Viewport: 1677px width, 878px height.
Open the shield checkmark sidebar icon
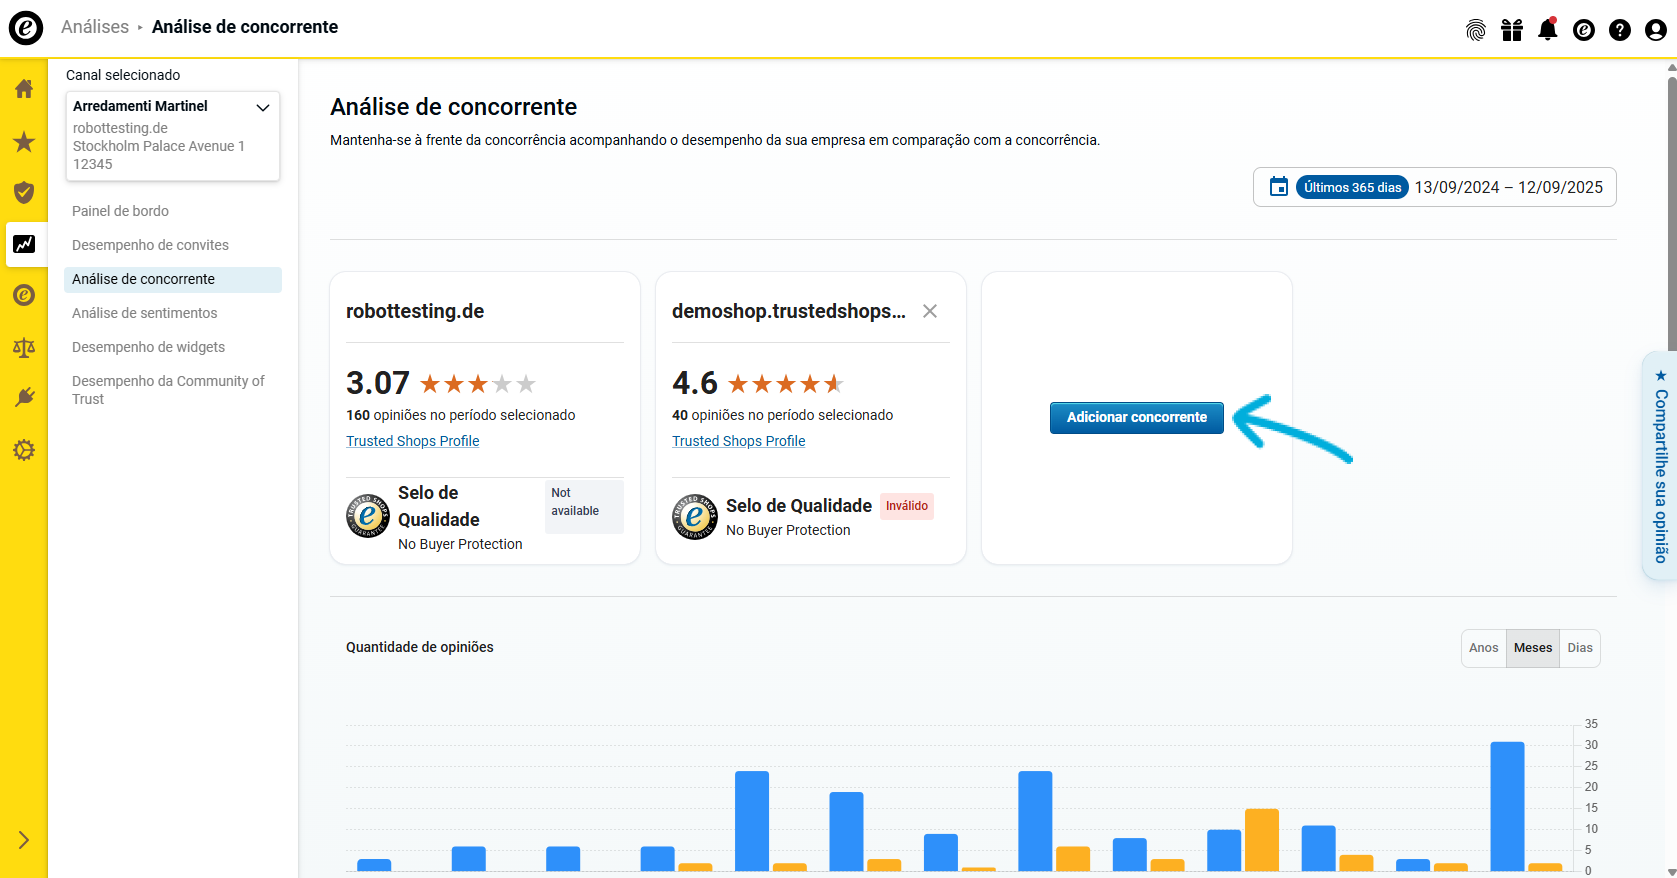pyautogui.click(x=24, y=192)
